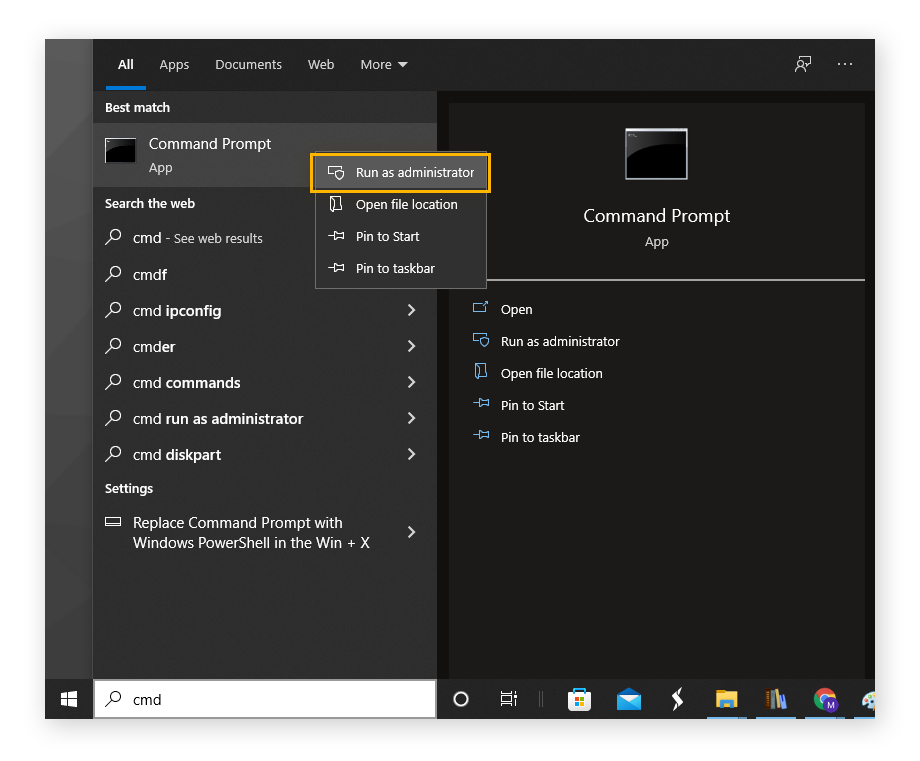Open the More dropdown in the search filters

click(383, 64)
